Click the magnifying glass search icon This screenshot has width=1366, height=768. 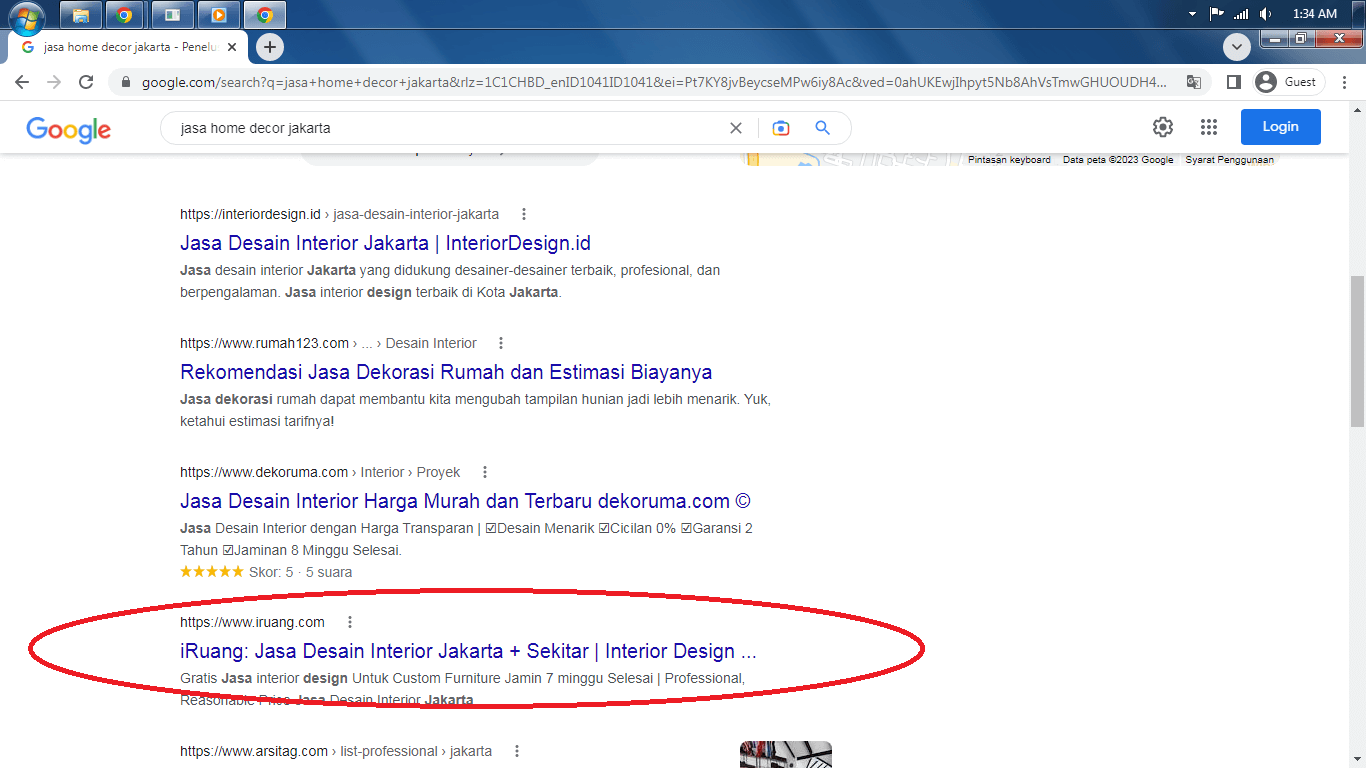[823, 128]
